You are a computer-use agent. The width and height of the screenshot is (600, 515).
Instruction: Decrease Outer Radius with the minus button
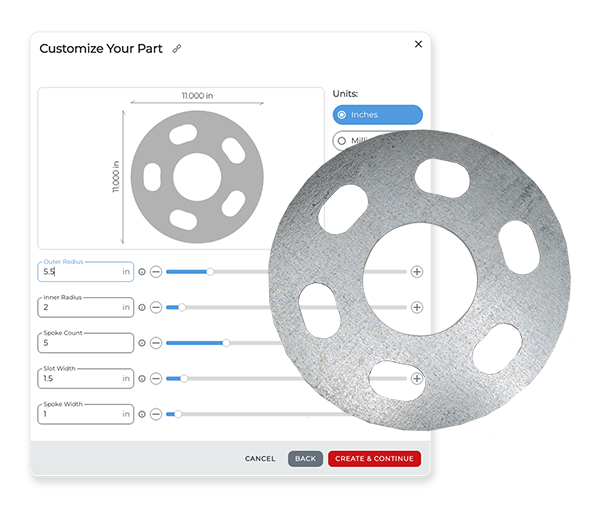[156, 272]
